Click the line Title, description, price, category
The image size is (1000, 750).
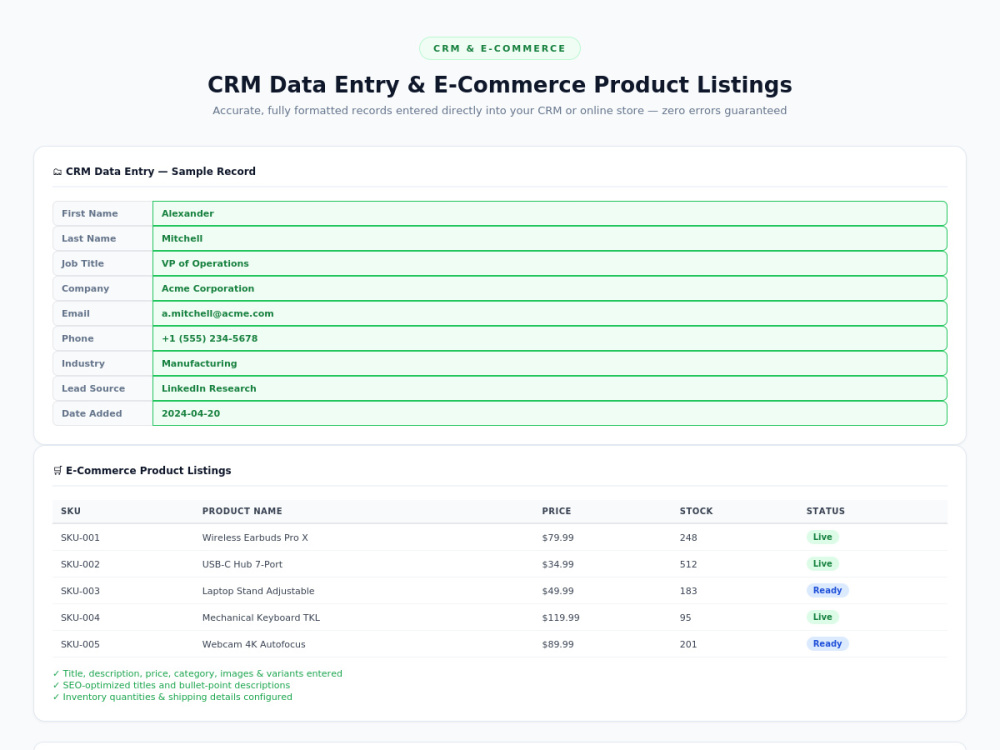(x=198, y=673)
